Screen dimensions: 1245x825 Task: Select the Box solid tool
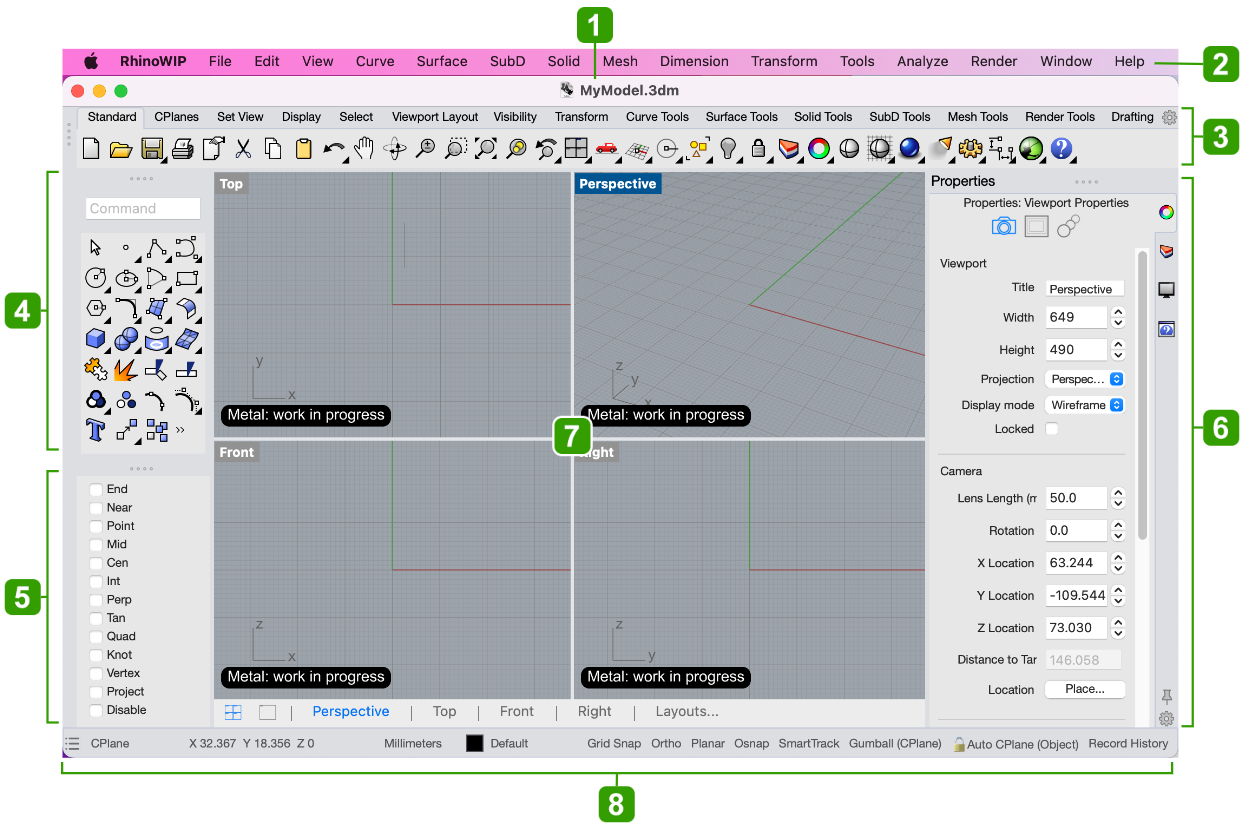tap(96, 339)
